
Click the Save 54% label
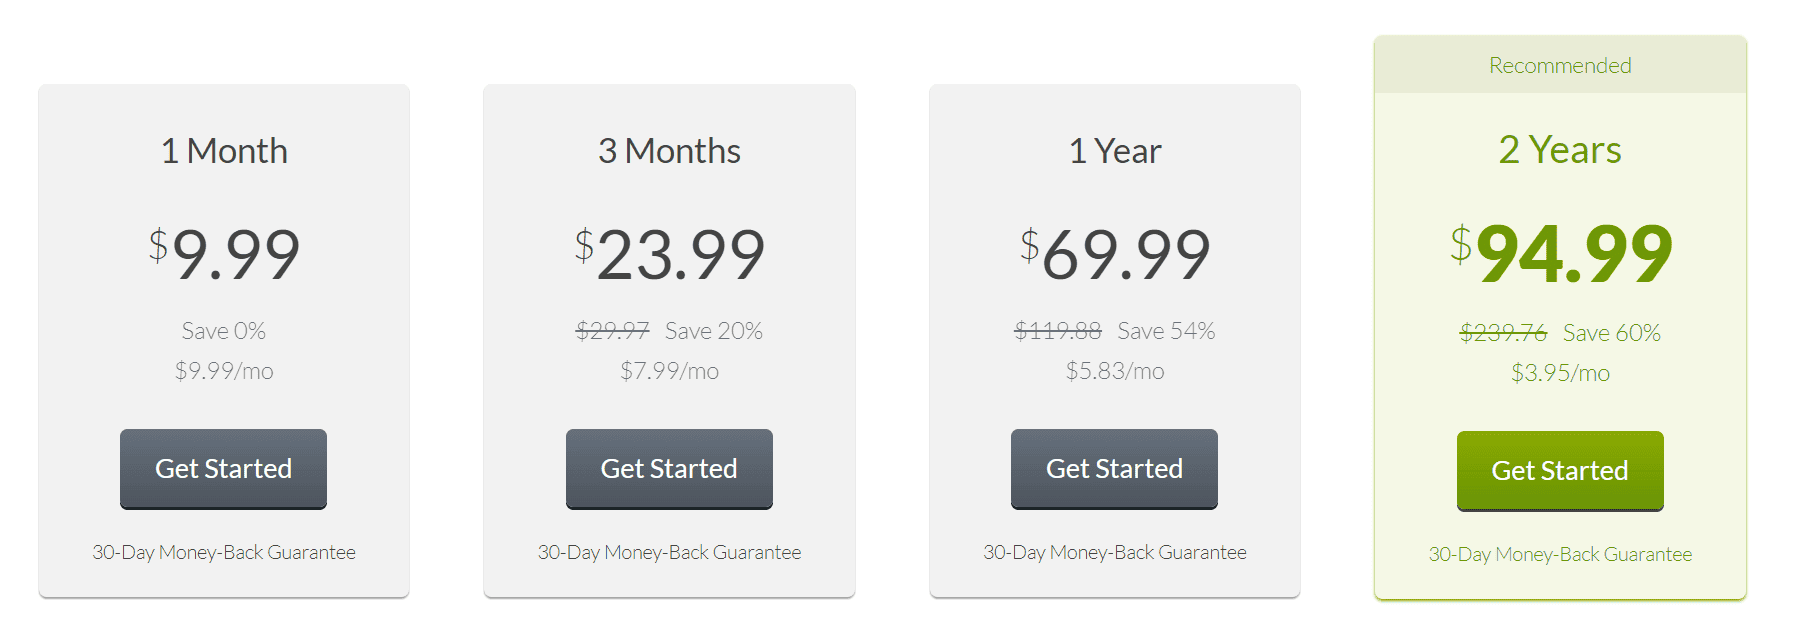coord(1167,331)
